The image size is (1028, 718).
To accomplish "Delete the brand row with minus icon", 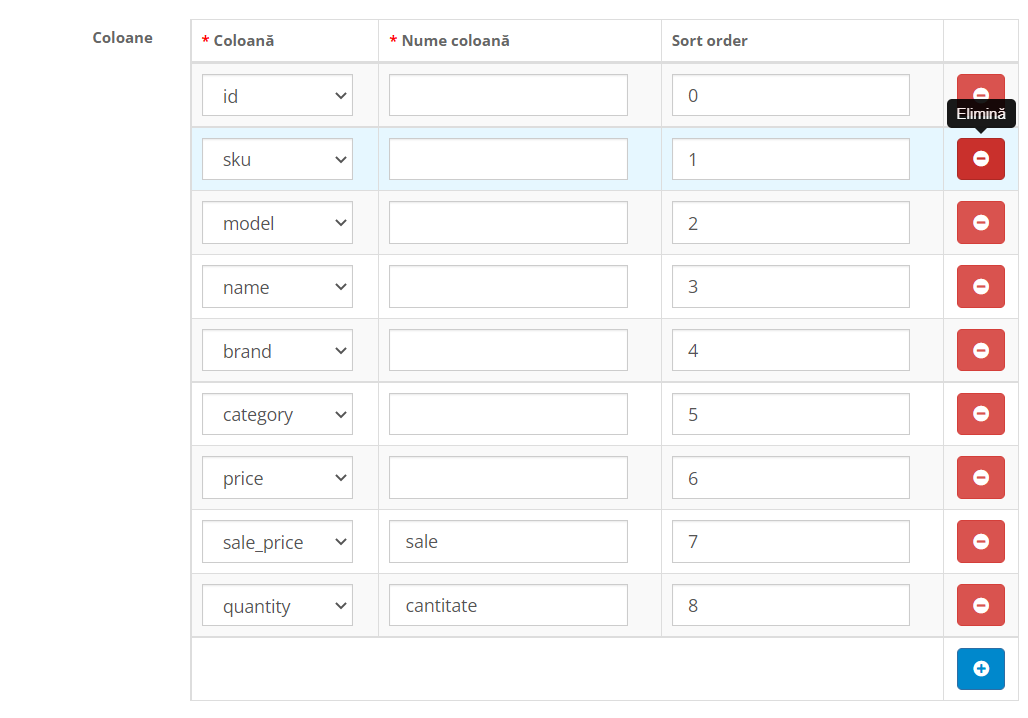I will pyautogui.click(x=980, y=351).
